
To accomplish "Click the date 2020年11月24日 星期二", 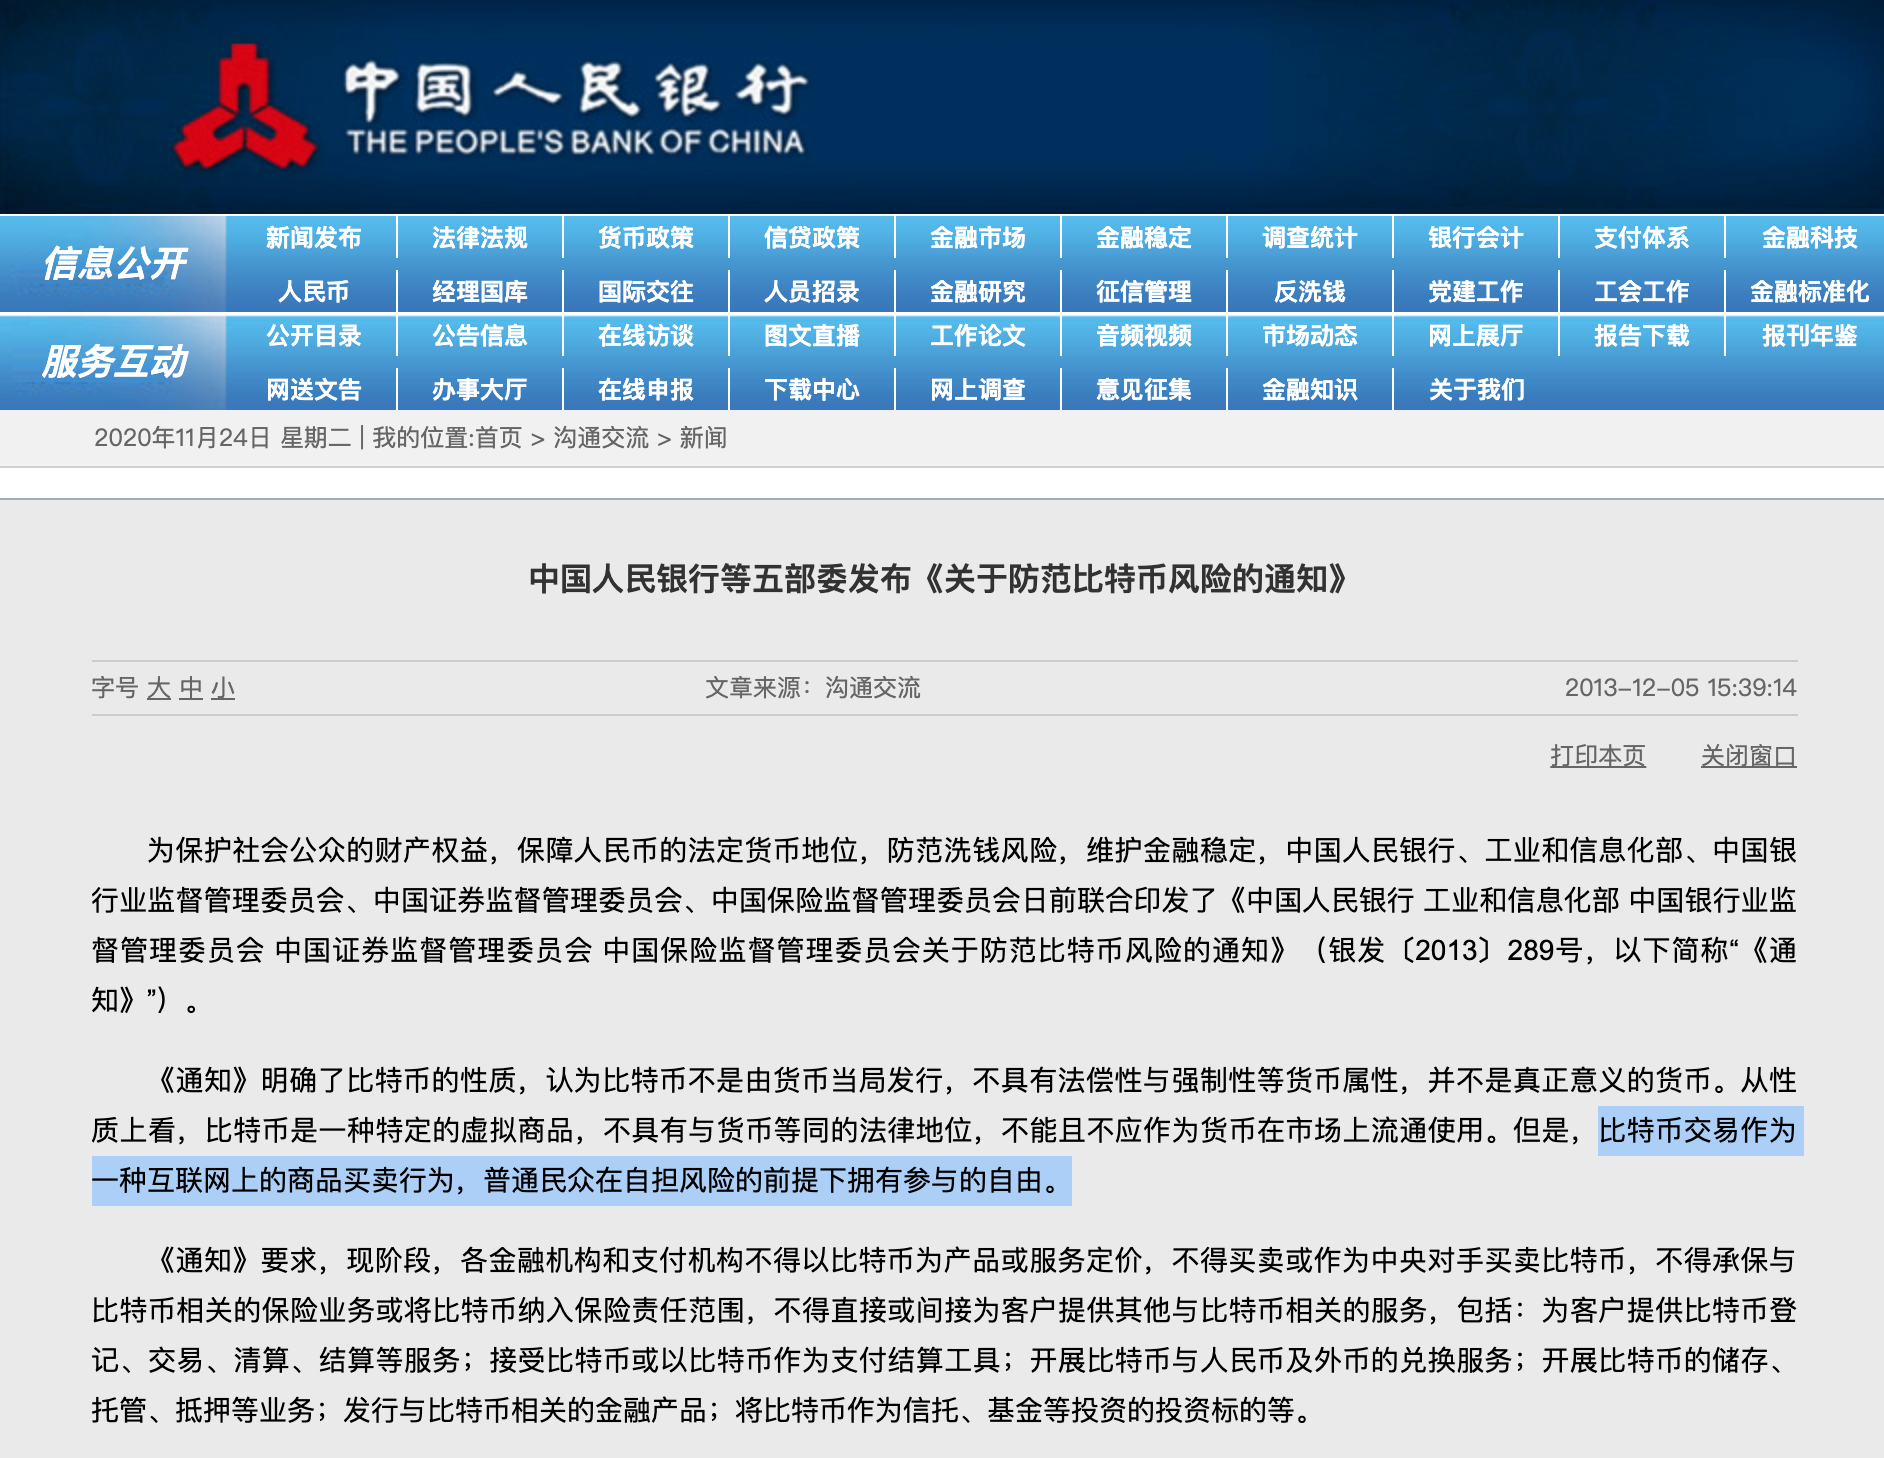I will click(x=222, y=438).
